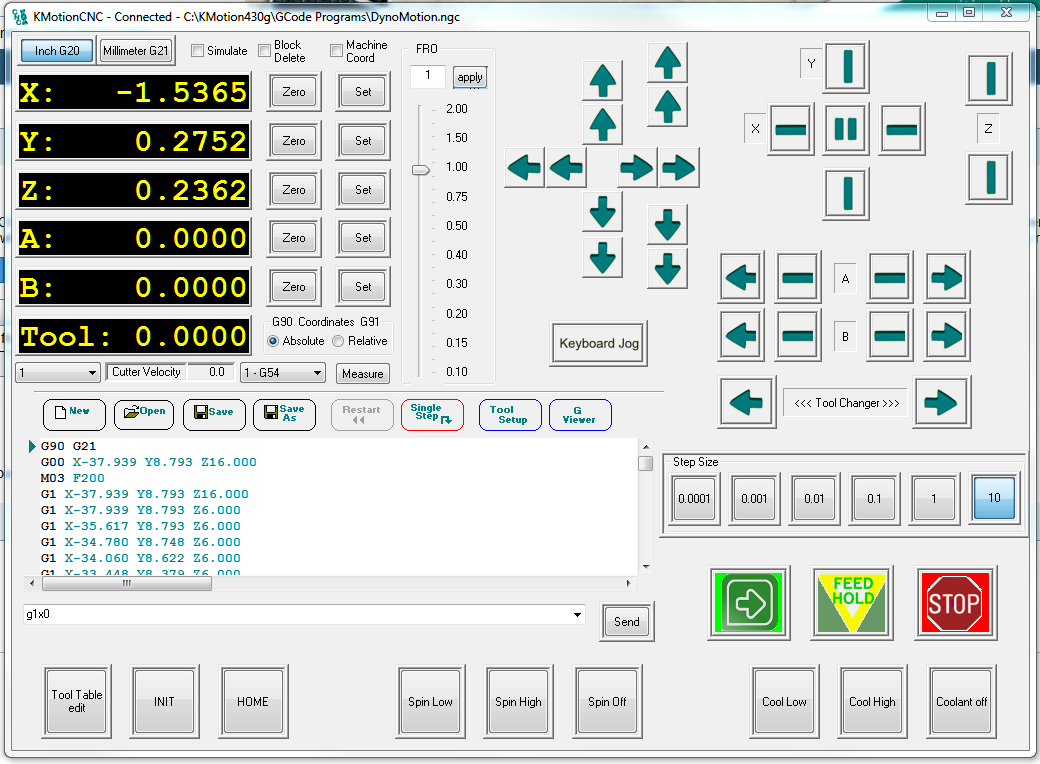Select the Relative G91 radio button
Image resolution: width=1040 pixels, height=764 pixels.
pos(338,341)
